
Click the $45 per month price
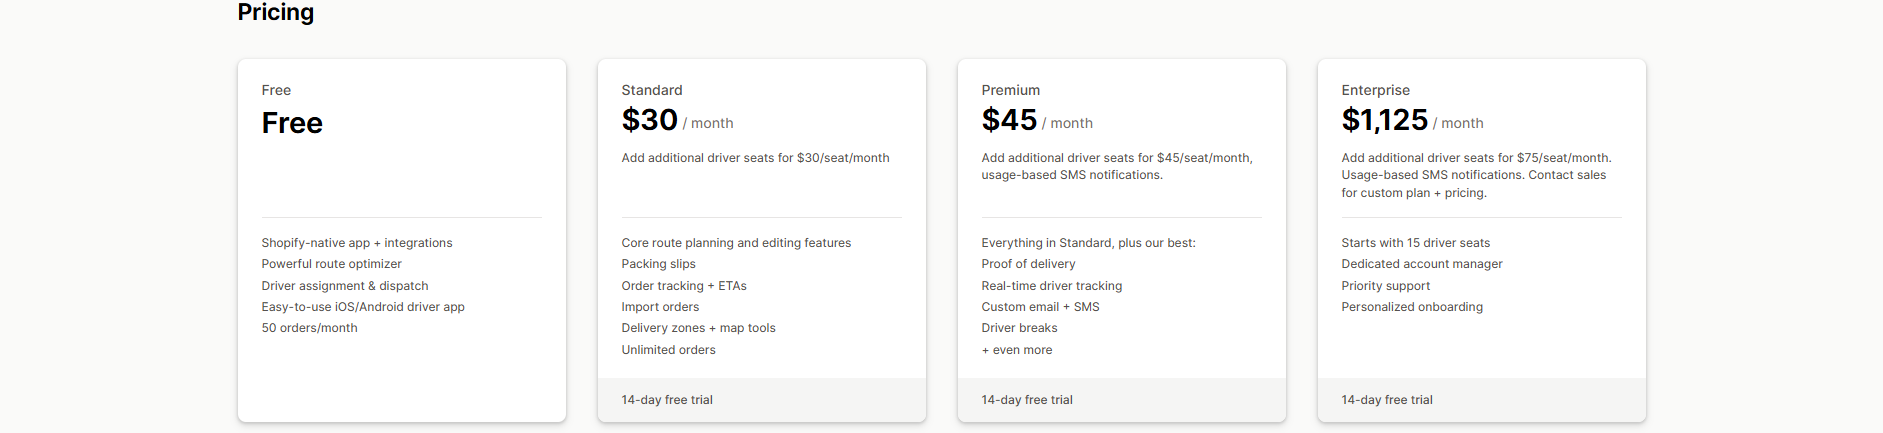tap(1009, 121)
